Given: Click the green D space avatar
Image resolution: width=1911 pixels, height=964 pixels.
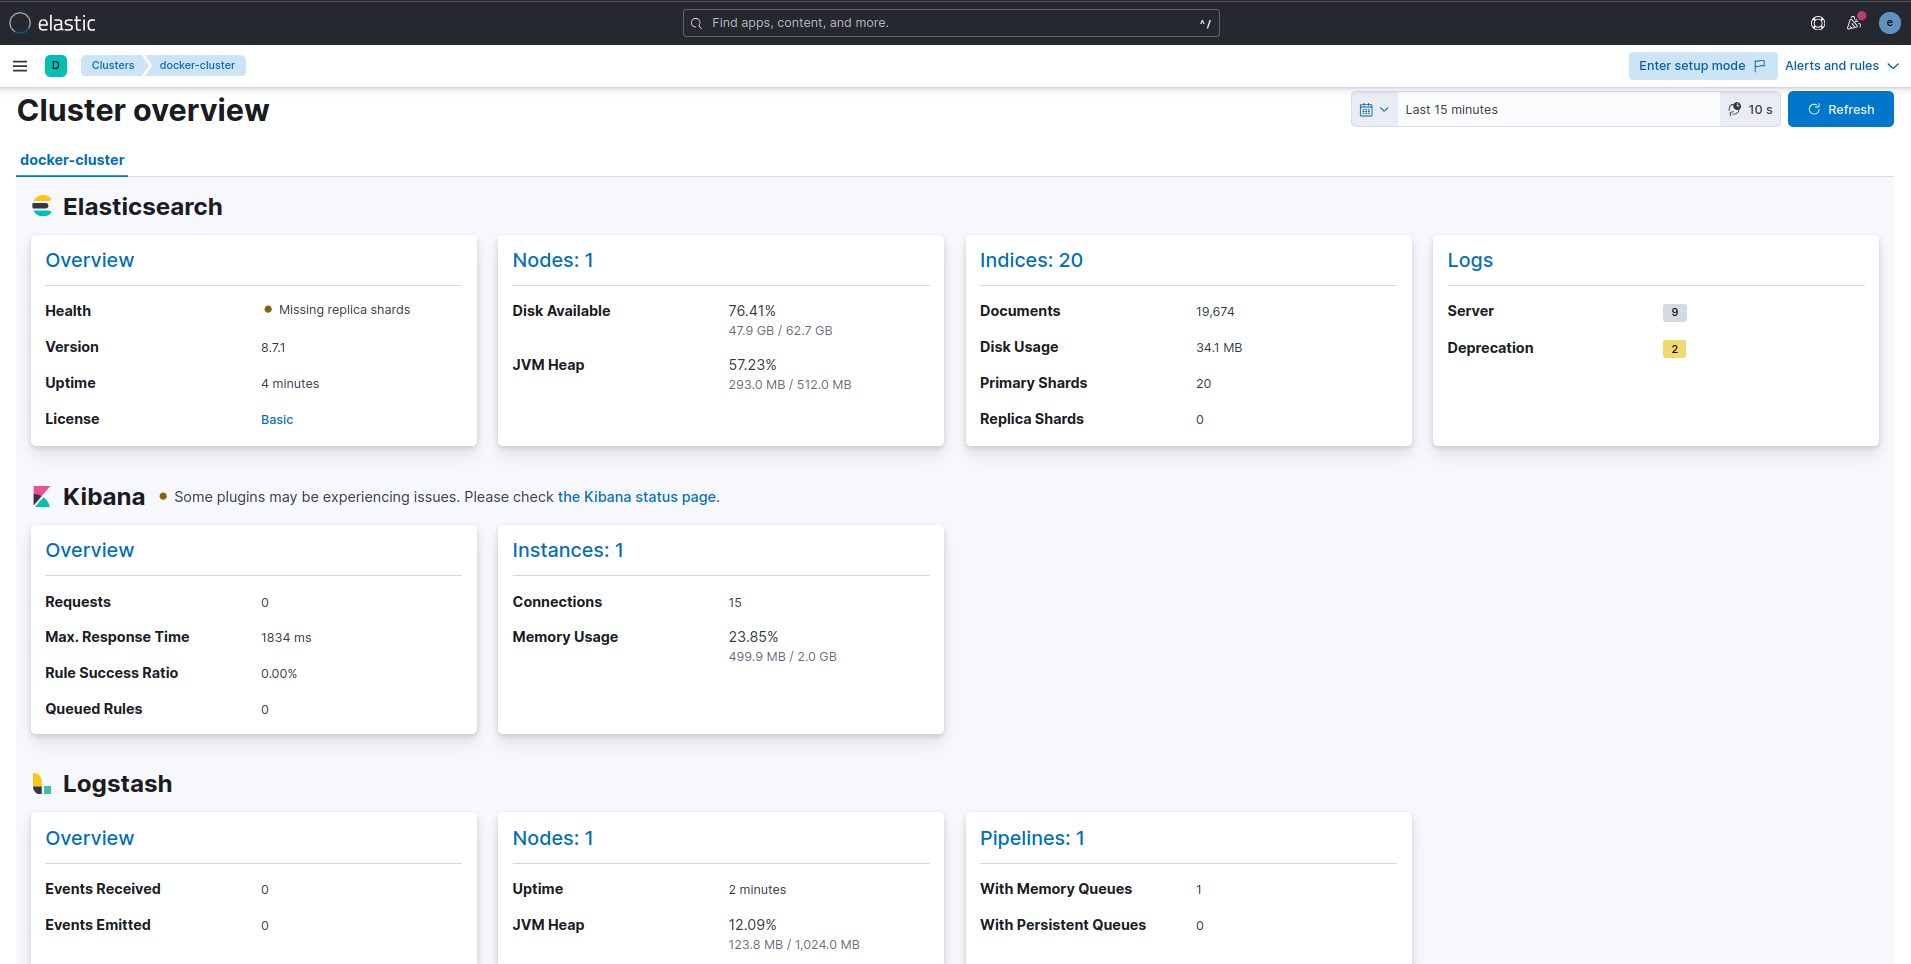Looking at the screenshot, I should pos(56,66).
